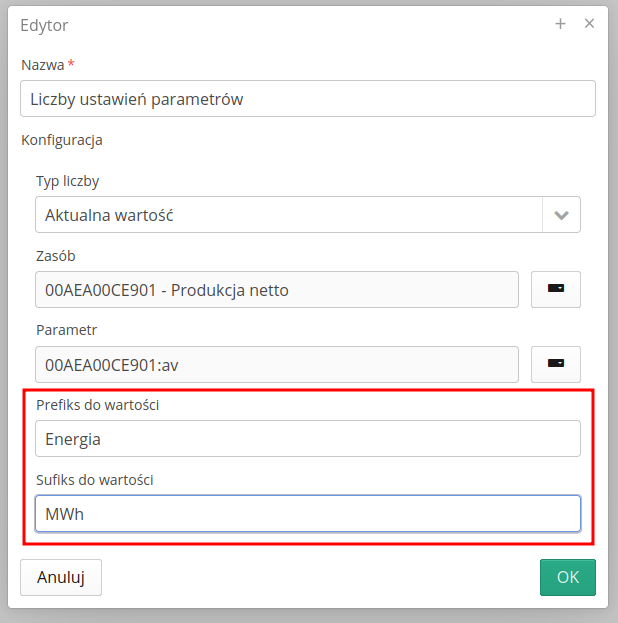Click the plus icon in the Edytor header

click(560, 24)
